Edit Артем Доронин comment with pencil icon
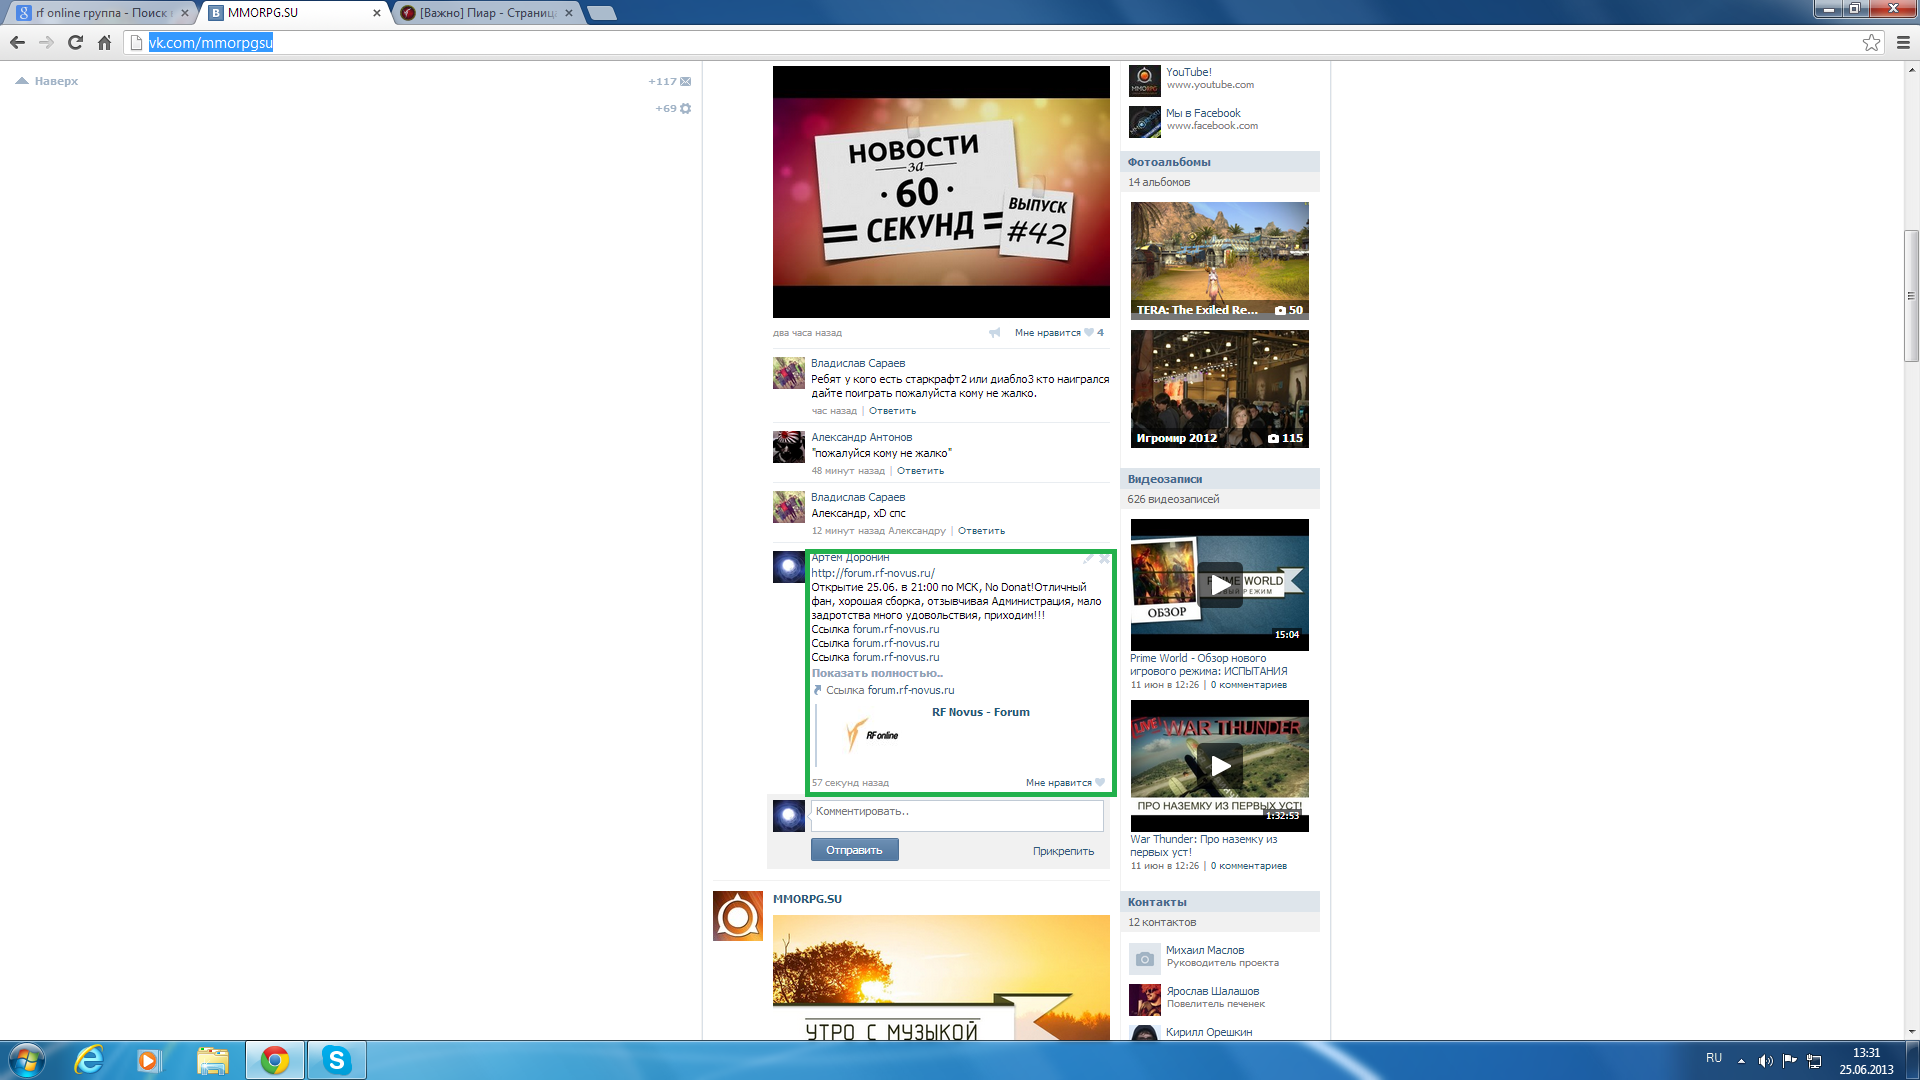This screenshot has width=1920, height=1080. coord(1088,559)
